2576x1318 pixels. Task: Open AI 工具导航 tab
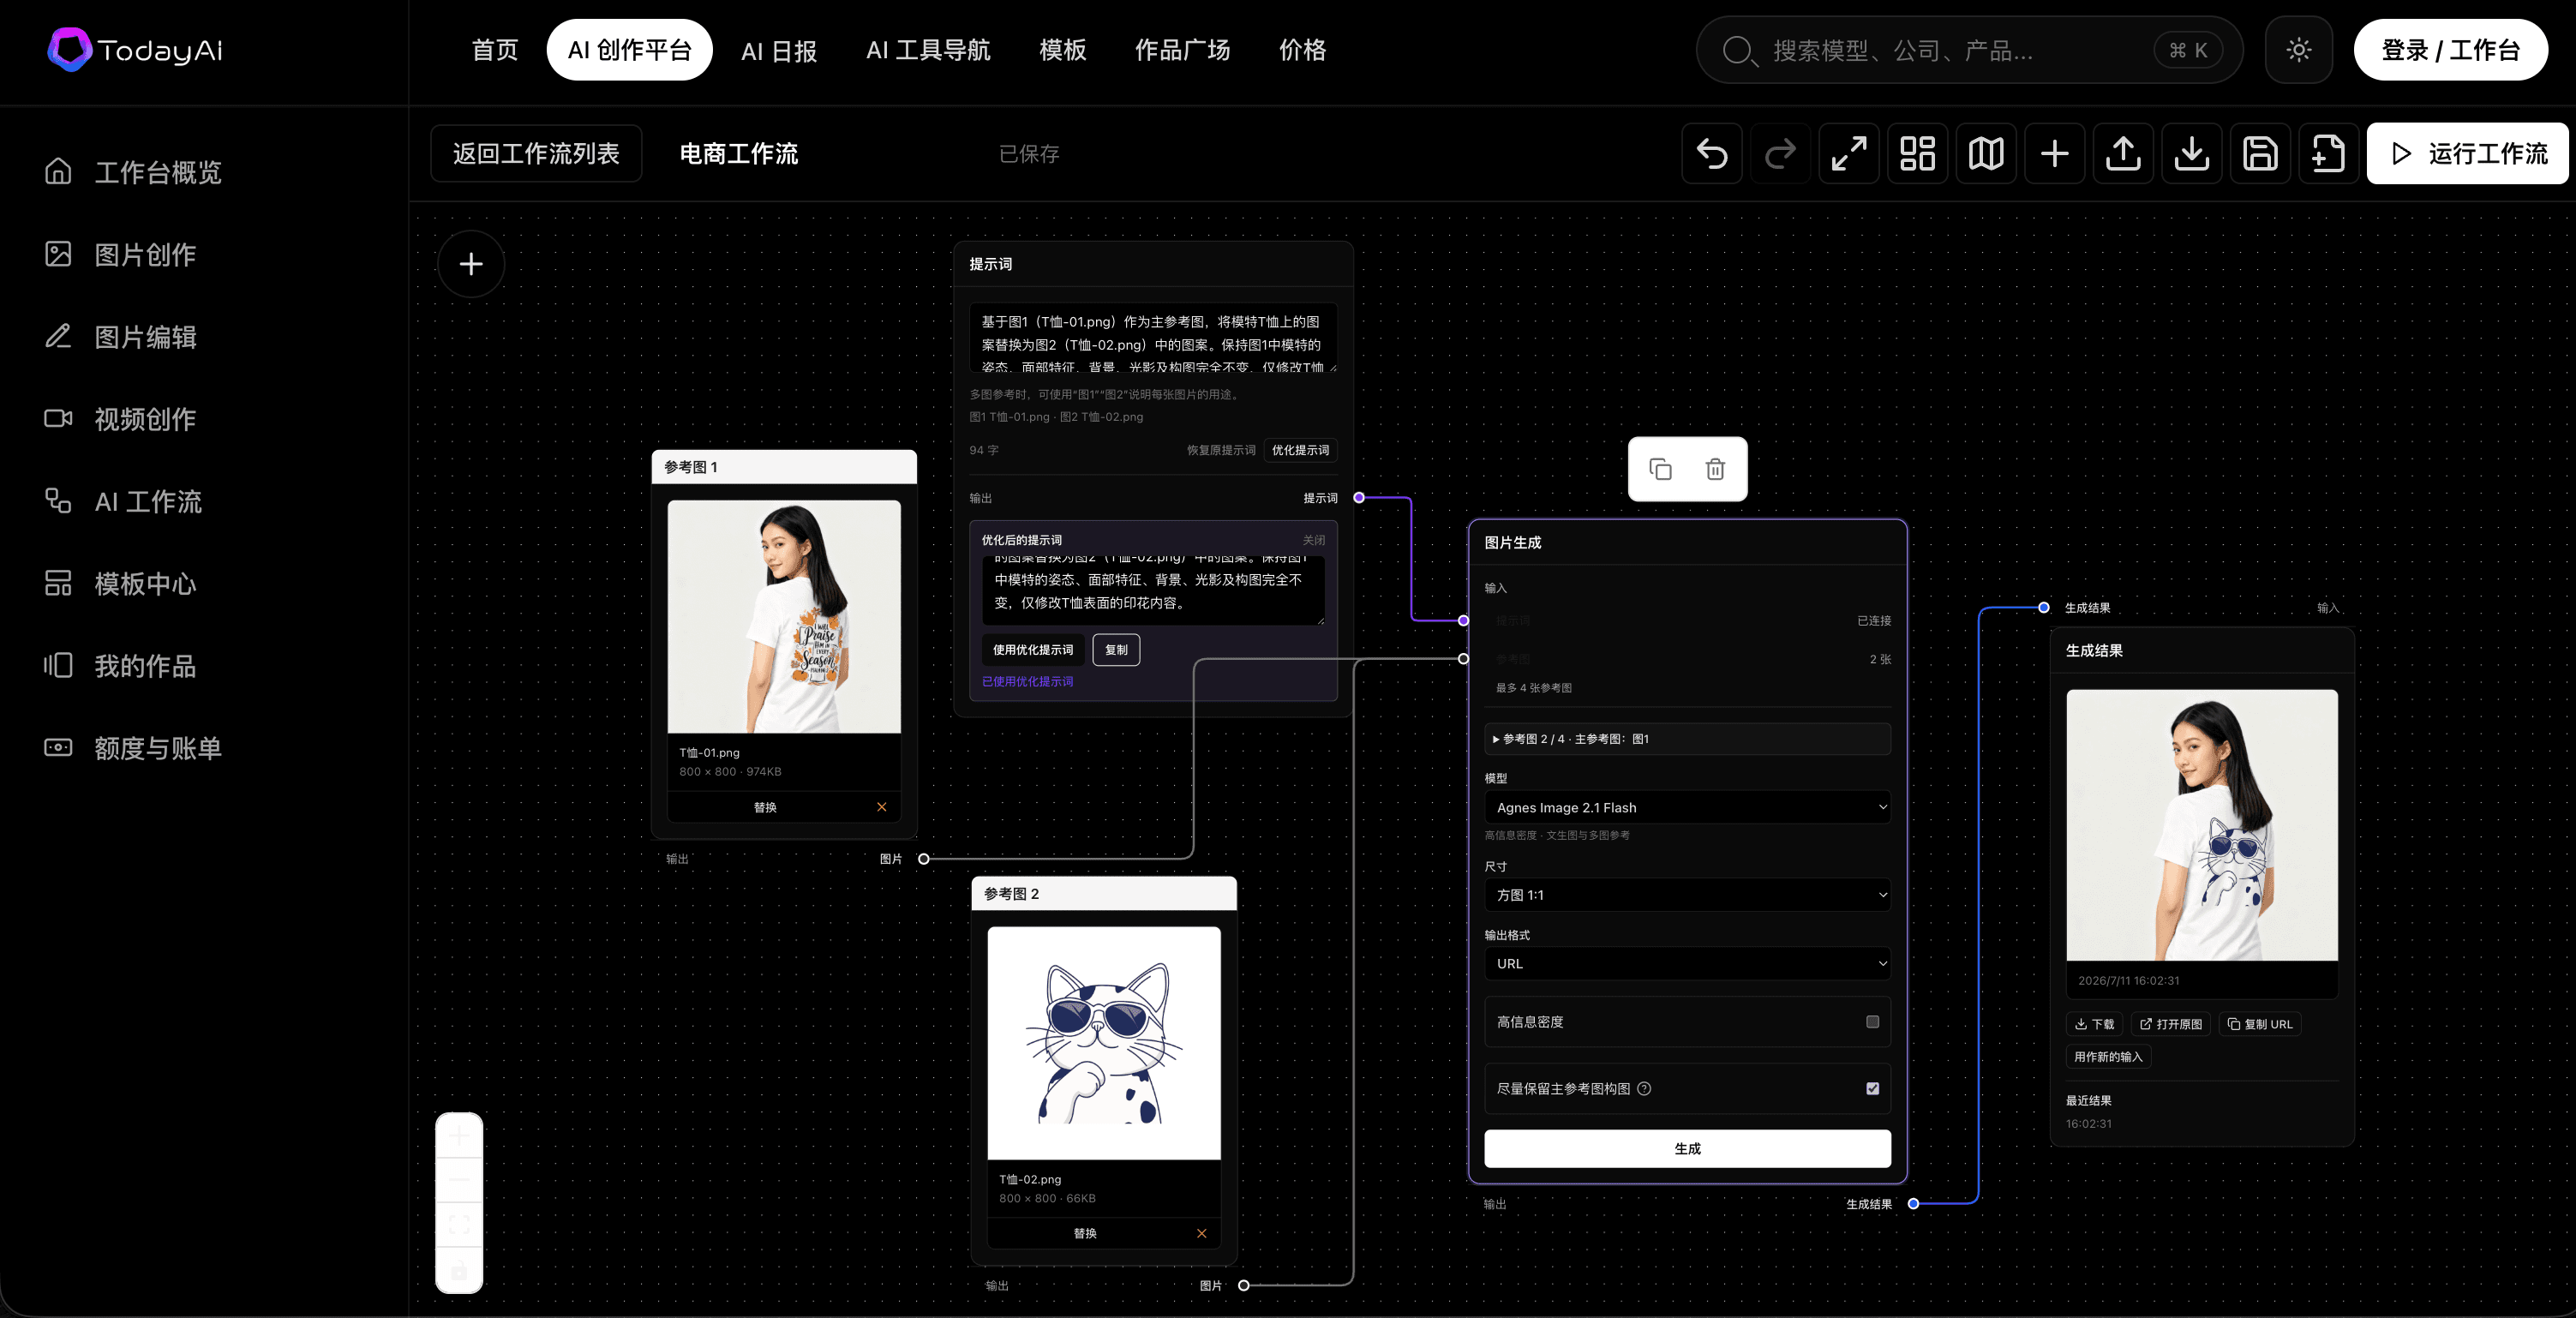tap(928, 50)
